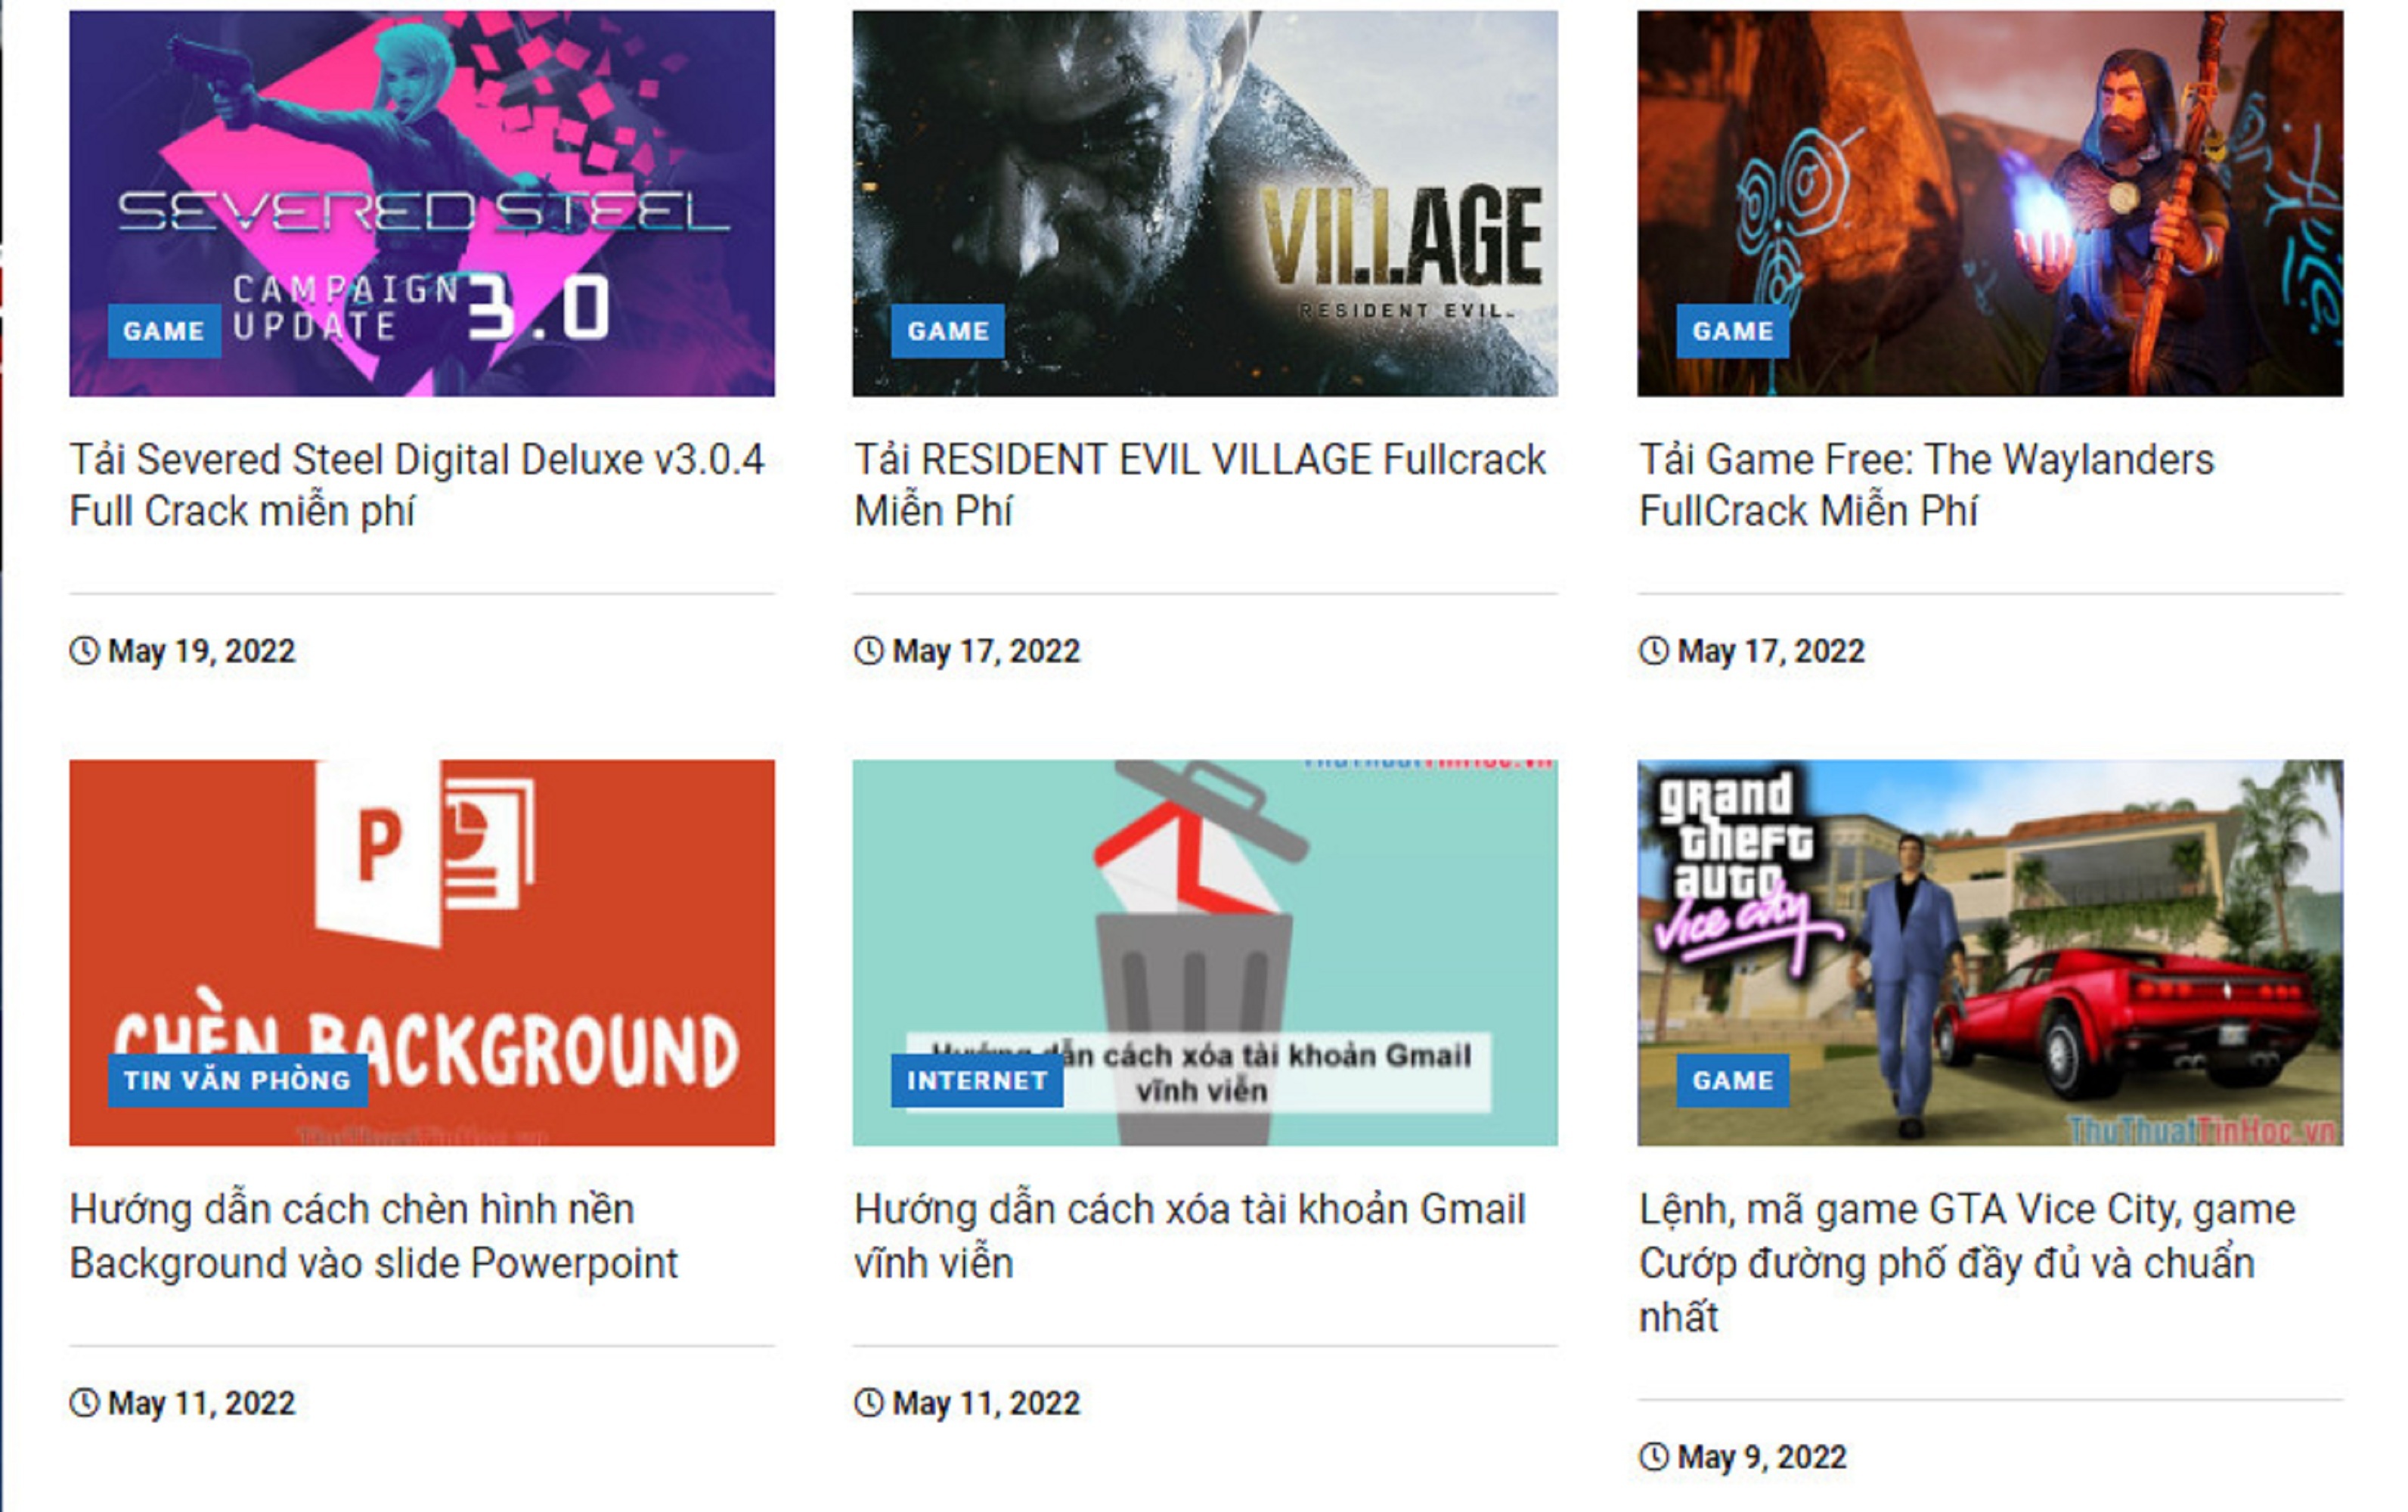Select GAME tag on Waylanders image

click(x=1733, y=331)
